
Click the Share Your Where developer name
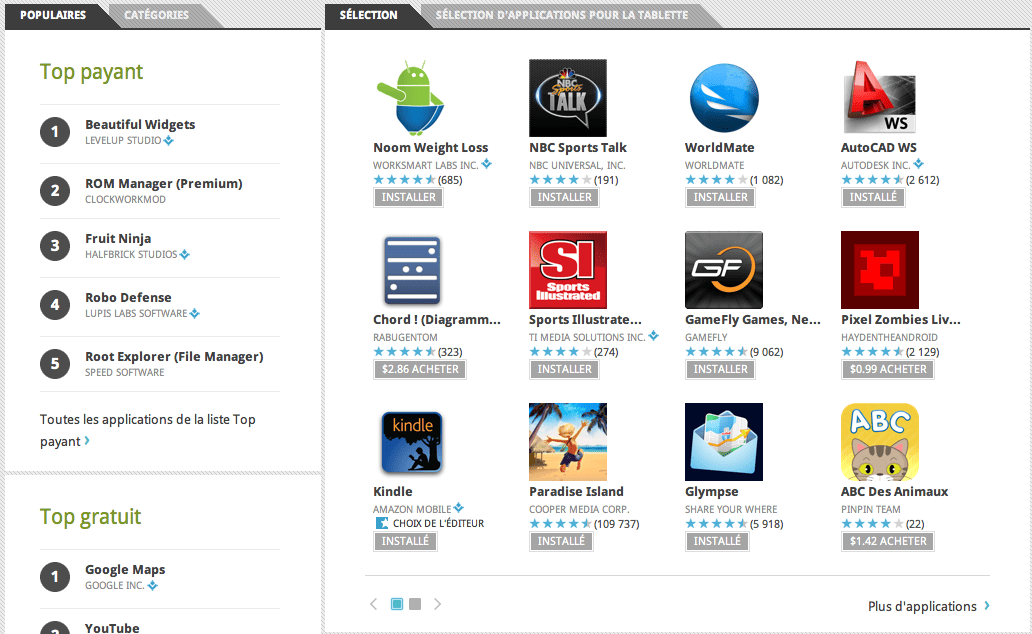pos(731,510)
